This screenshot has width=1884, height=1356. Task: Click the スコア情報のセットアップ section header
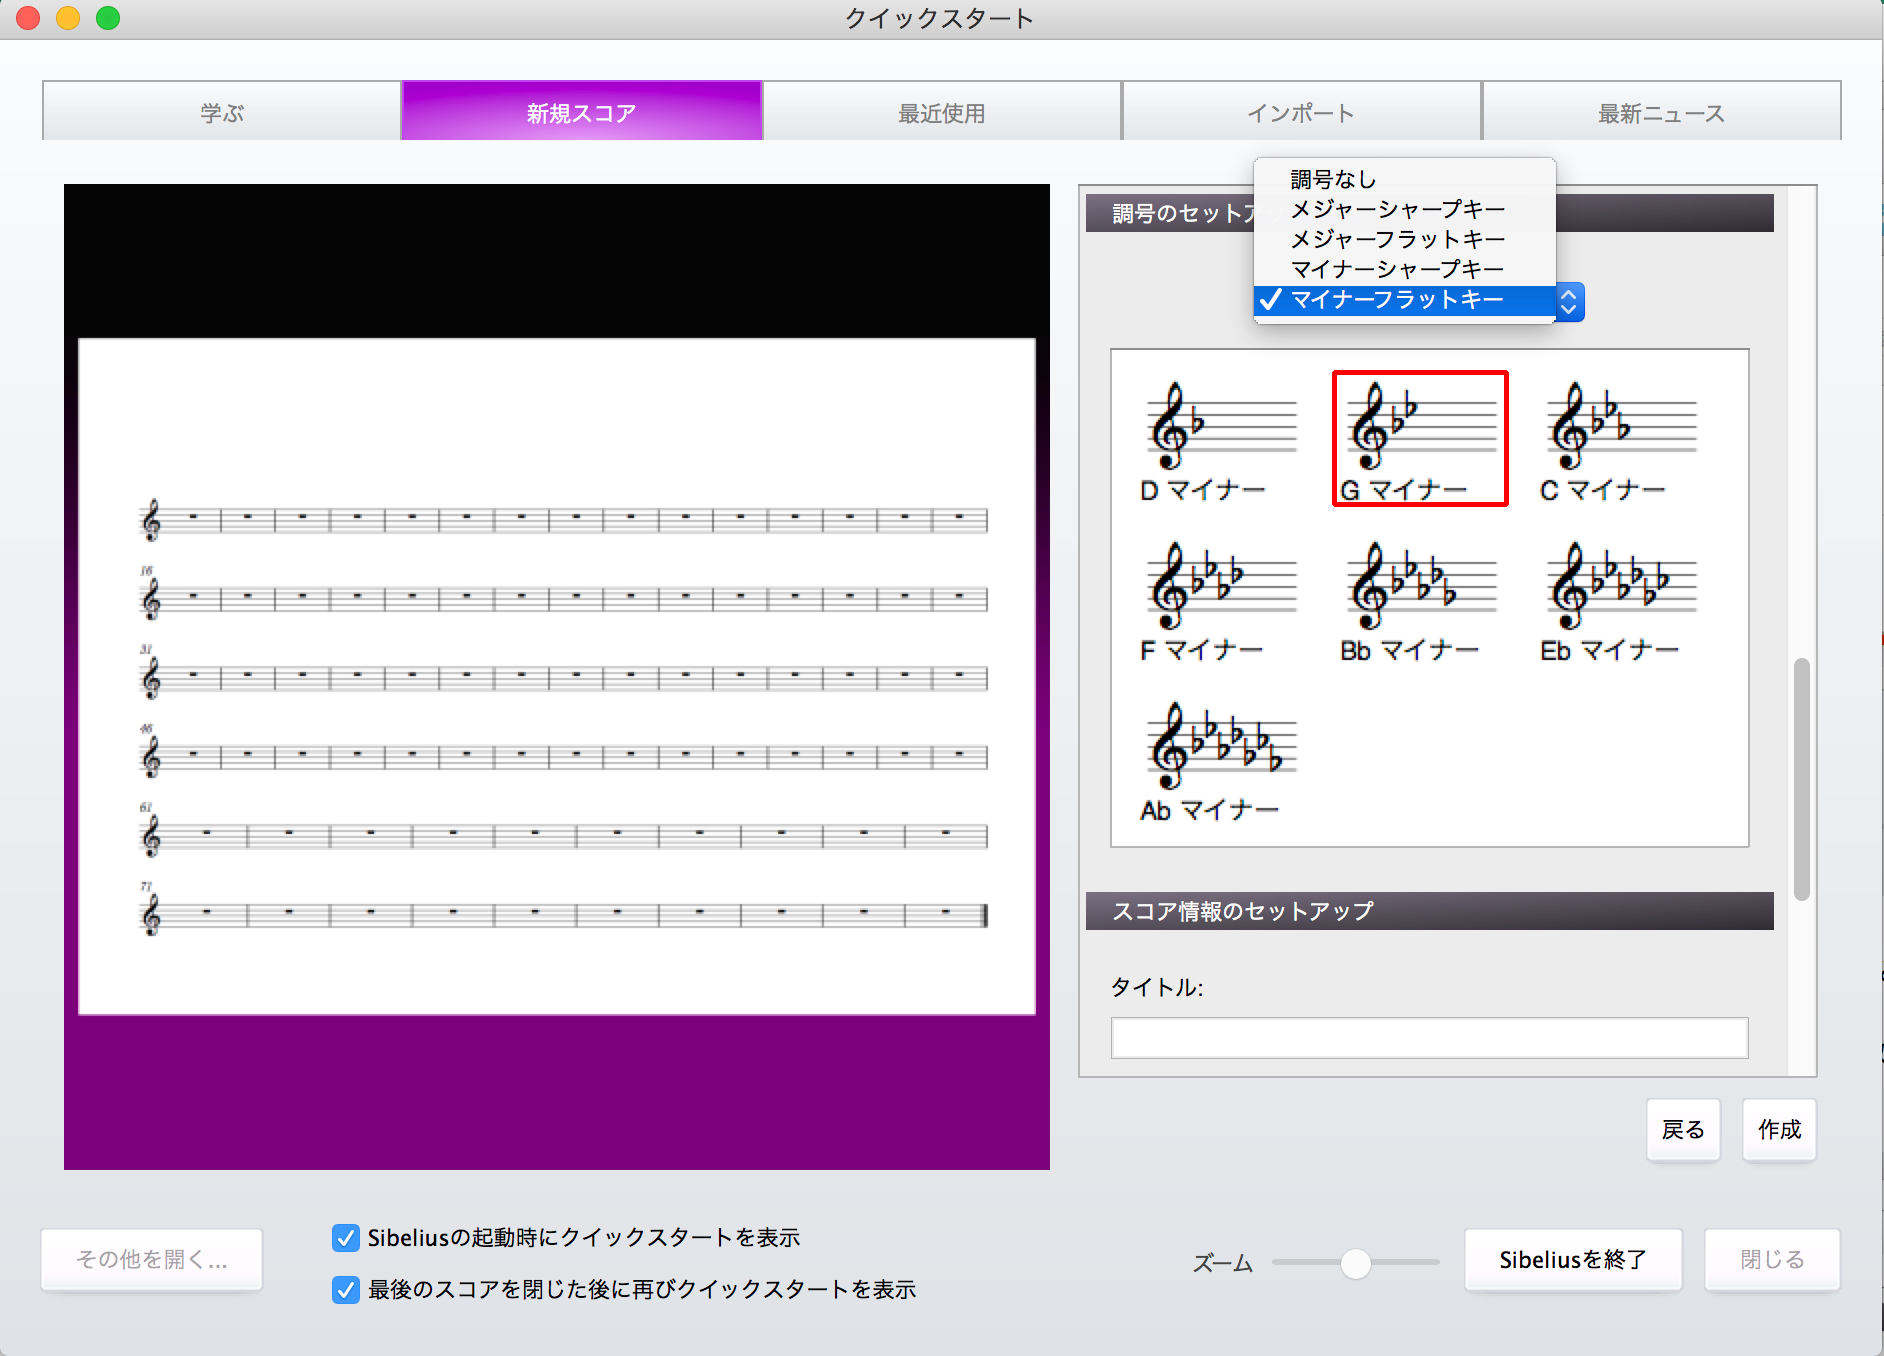[x=1429, y=911]
